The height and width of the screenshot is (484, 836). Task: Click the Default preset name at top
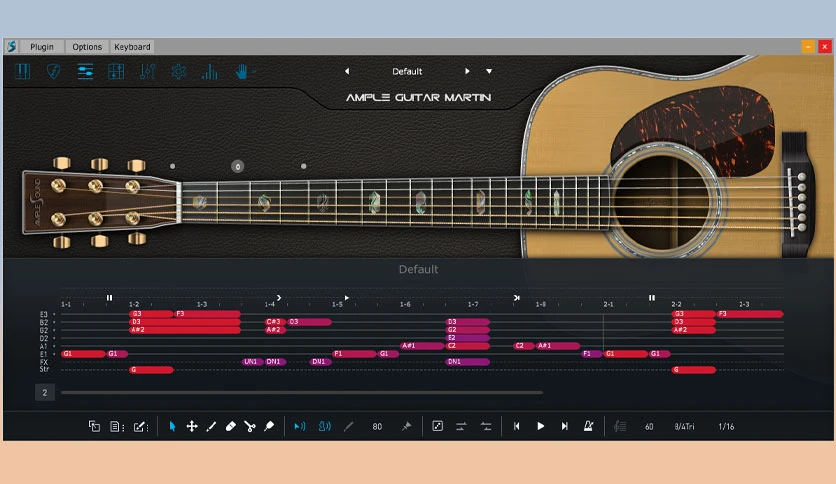[x=407, y=71]
